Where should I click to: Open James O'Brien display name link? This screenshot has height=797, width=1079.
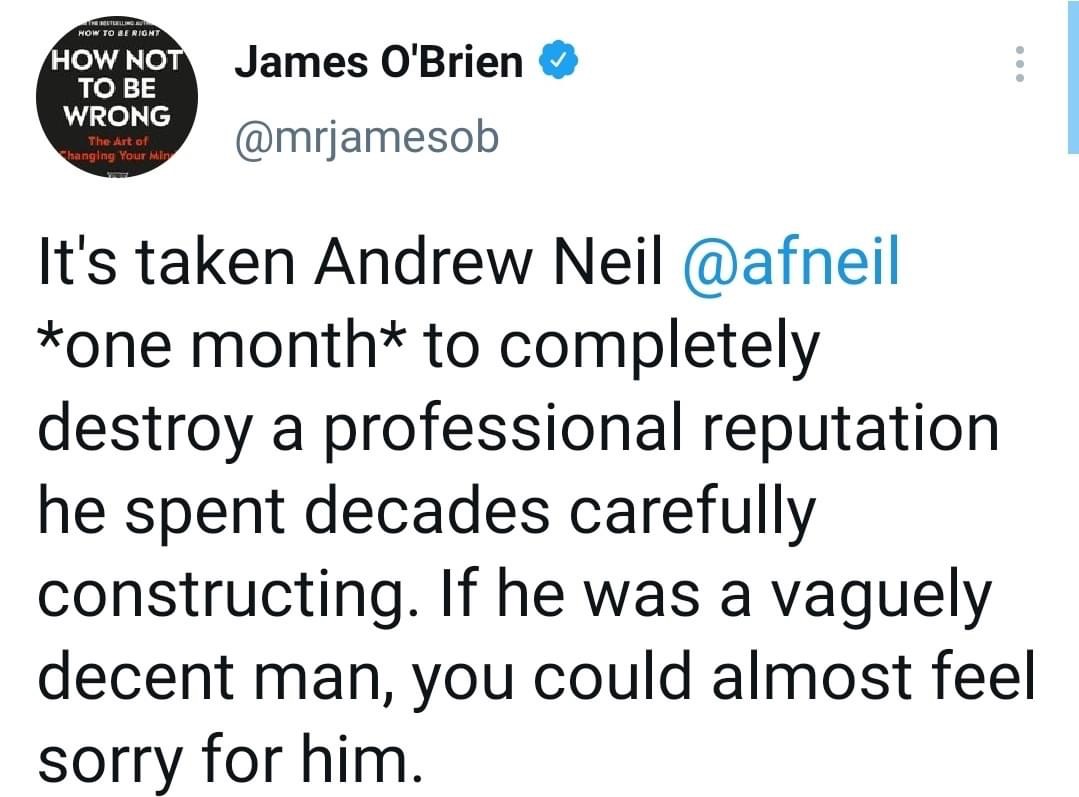[378, 62]
